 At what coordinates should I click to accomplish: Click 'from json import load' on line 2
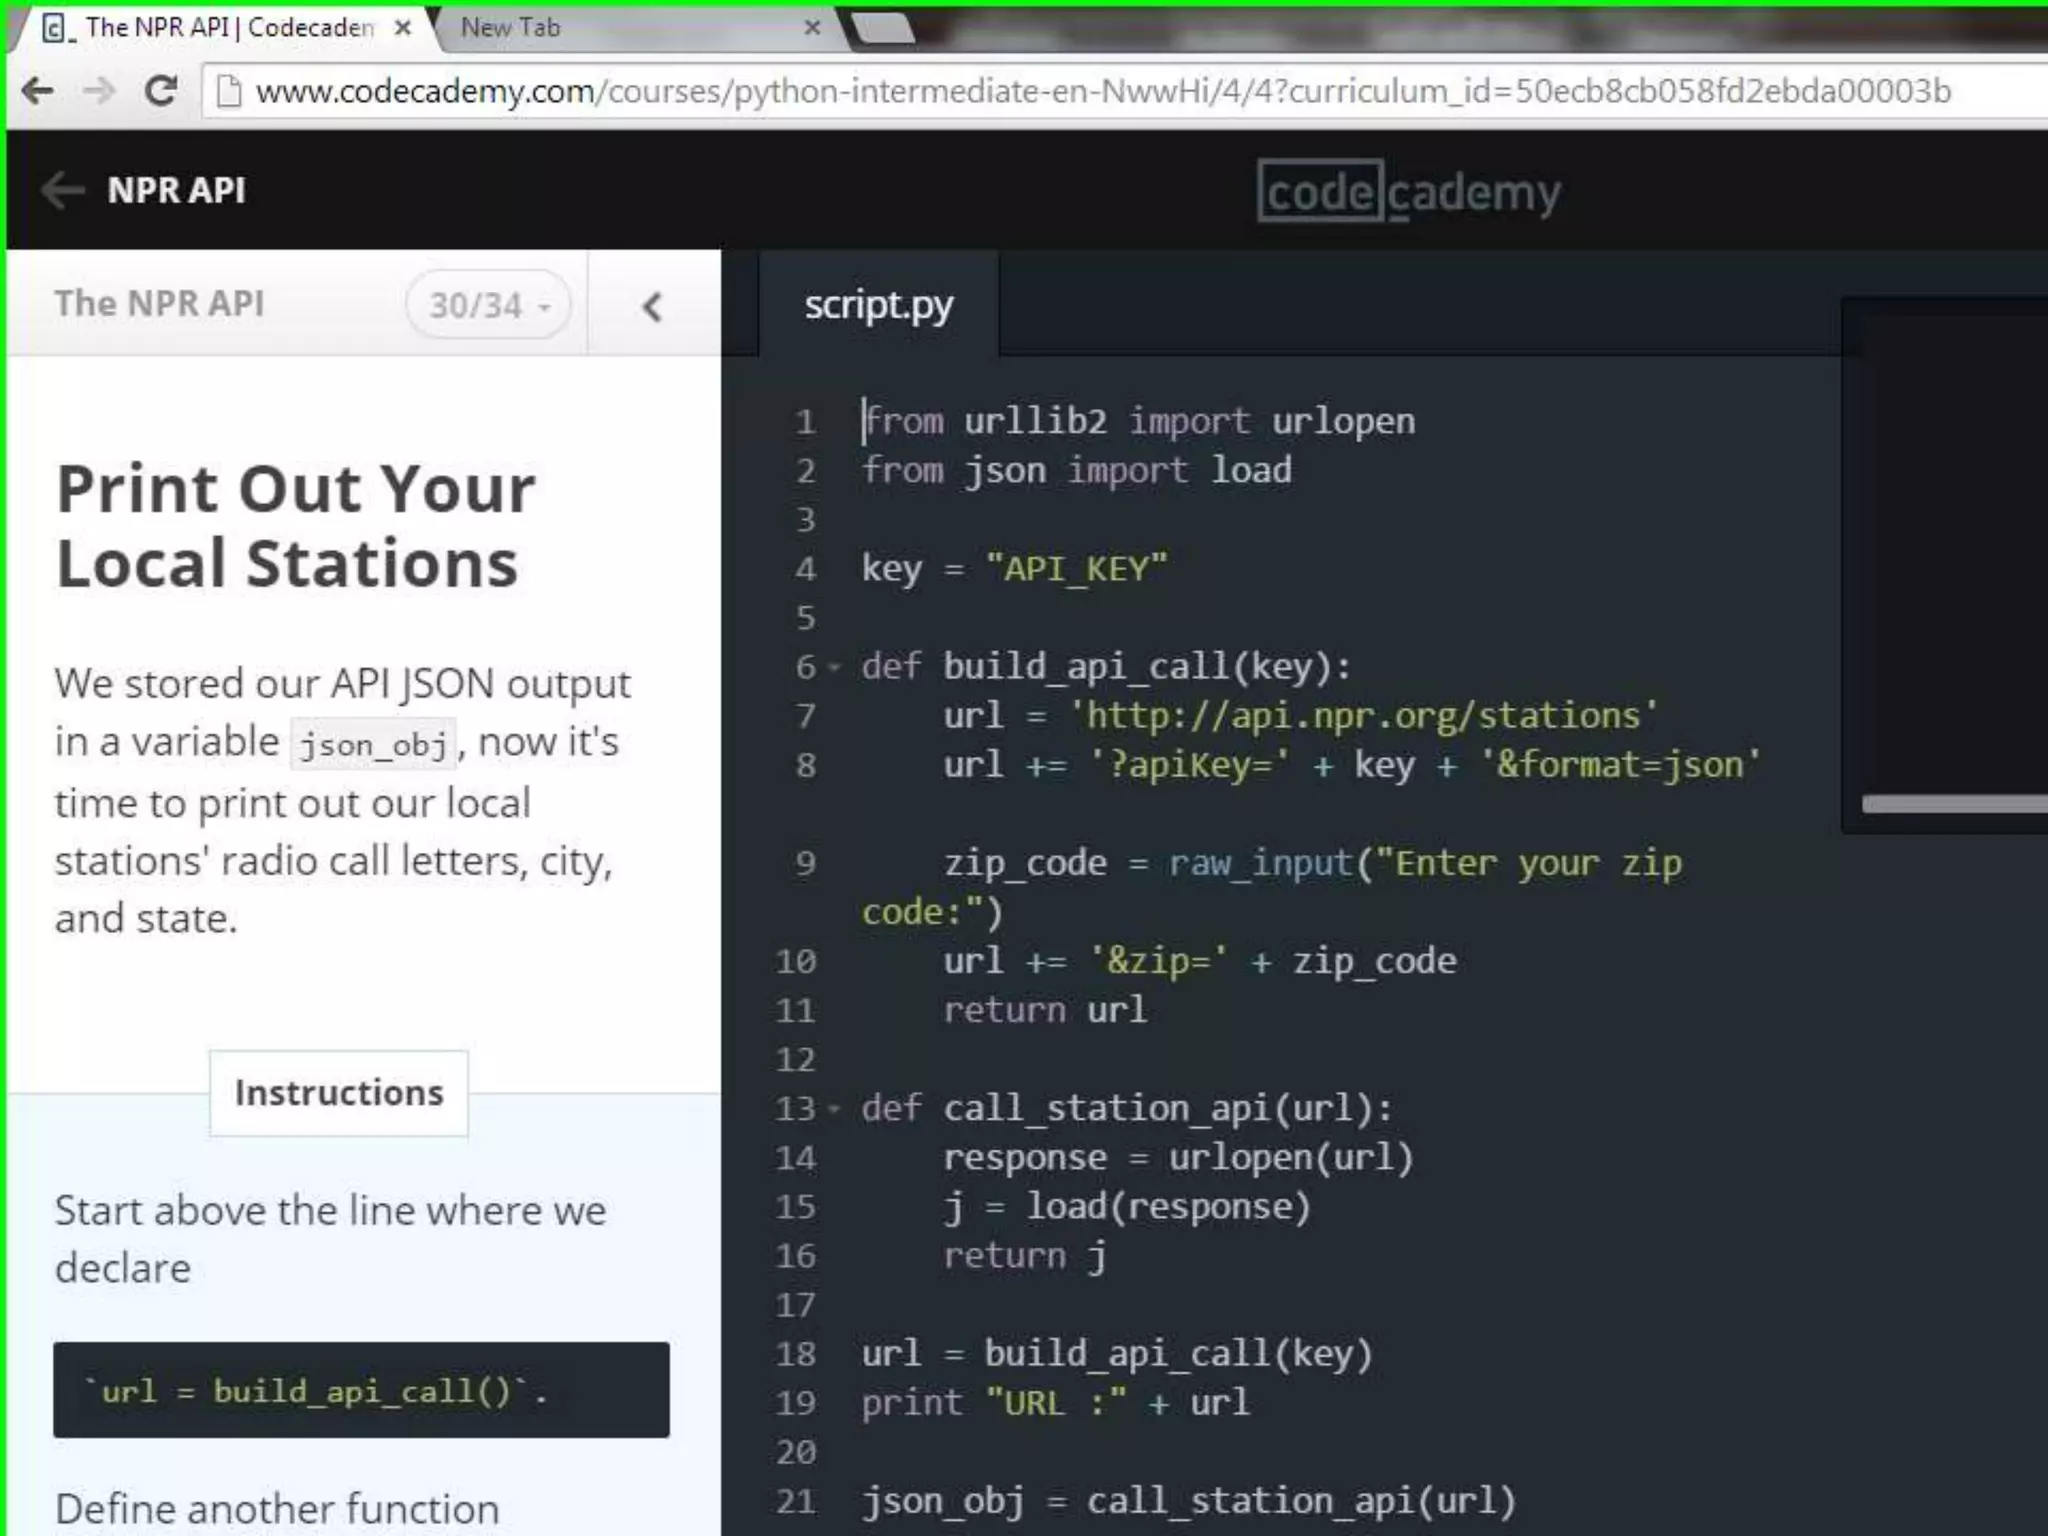(x=1077, y=470)
